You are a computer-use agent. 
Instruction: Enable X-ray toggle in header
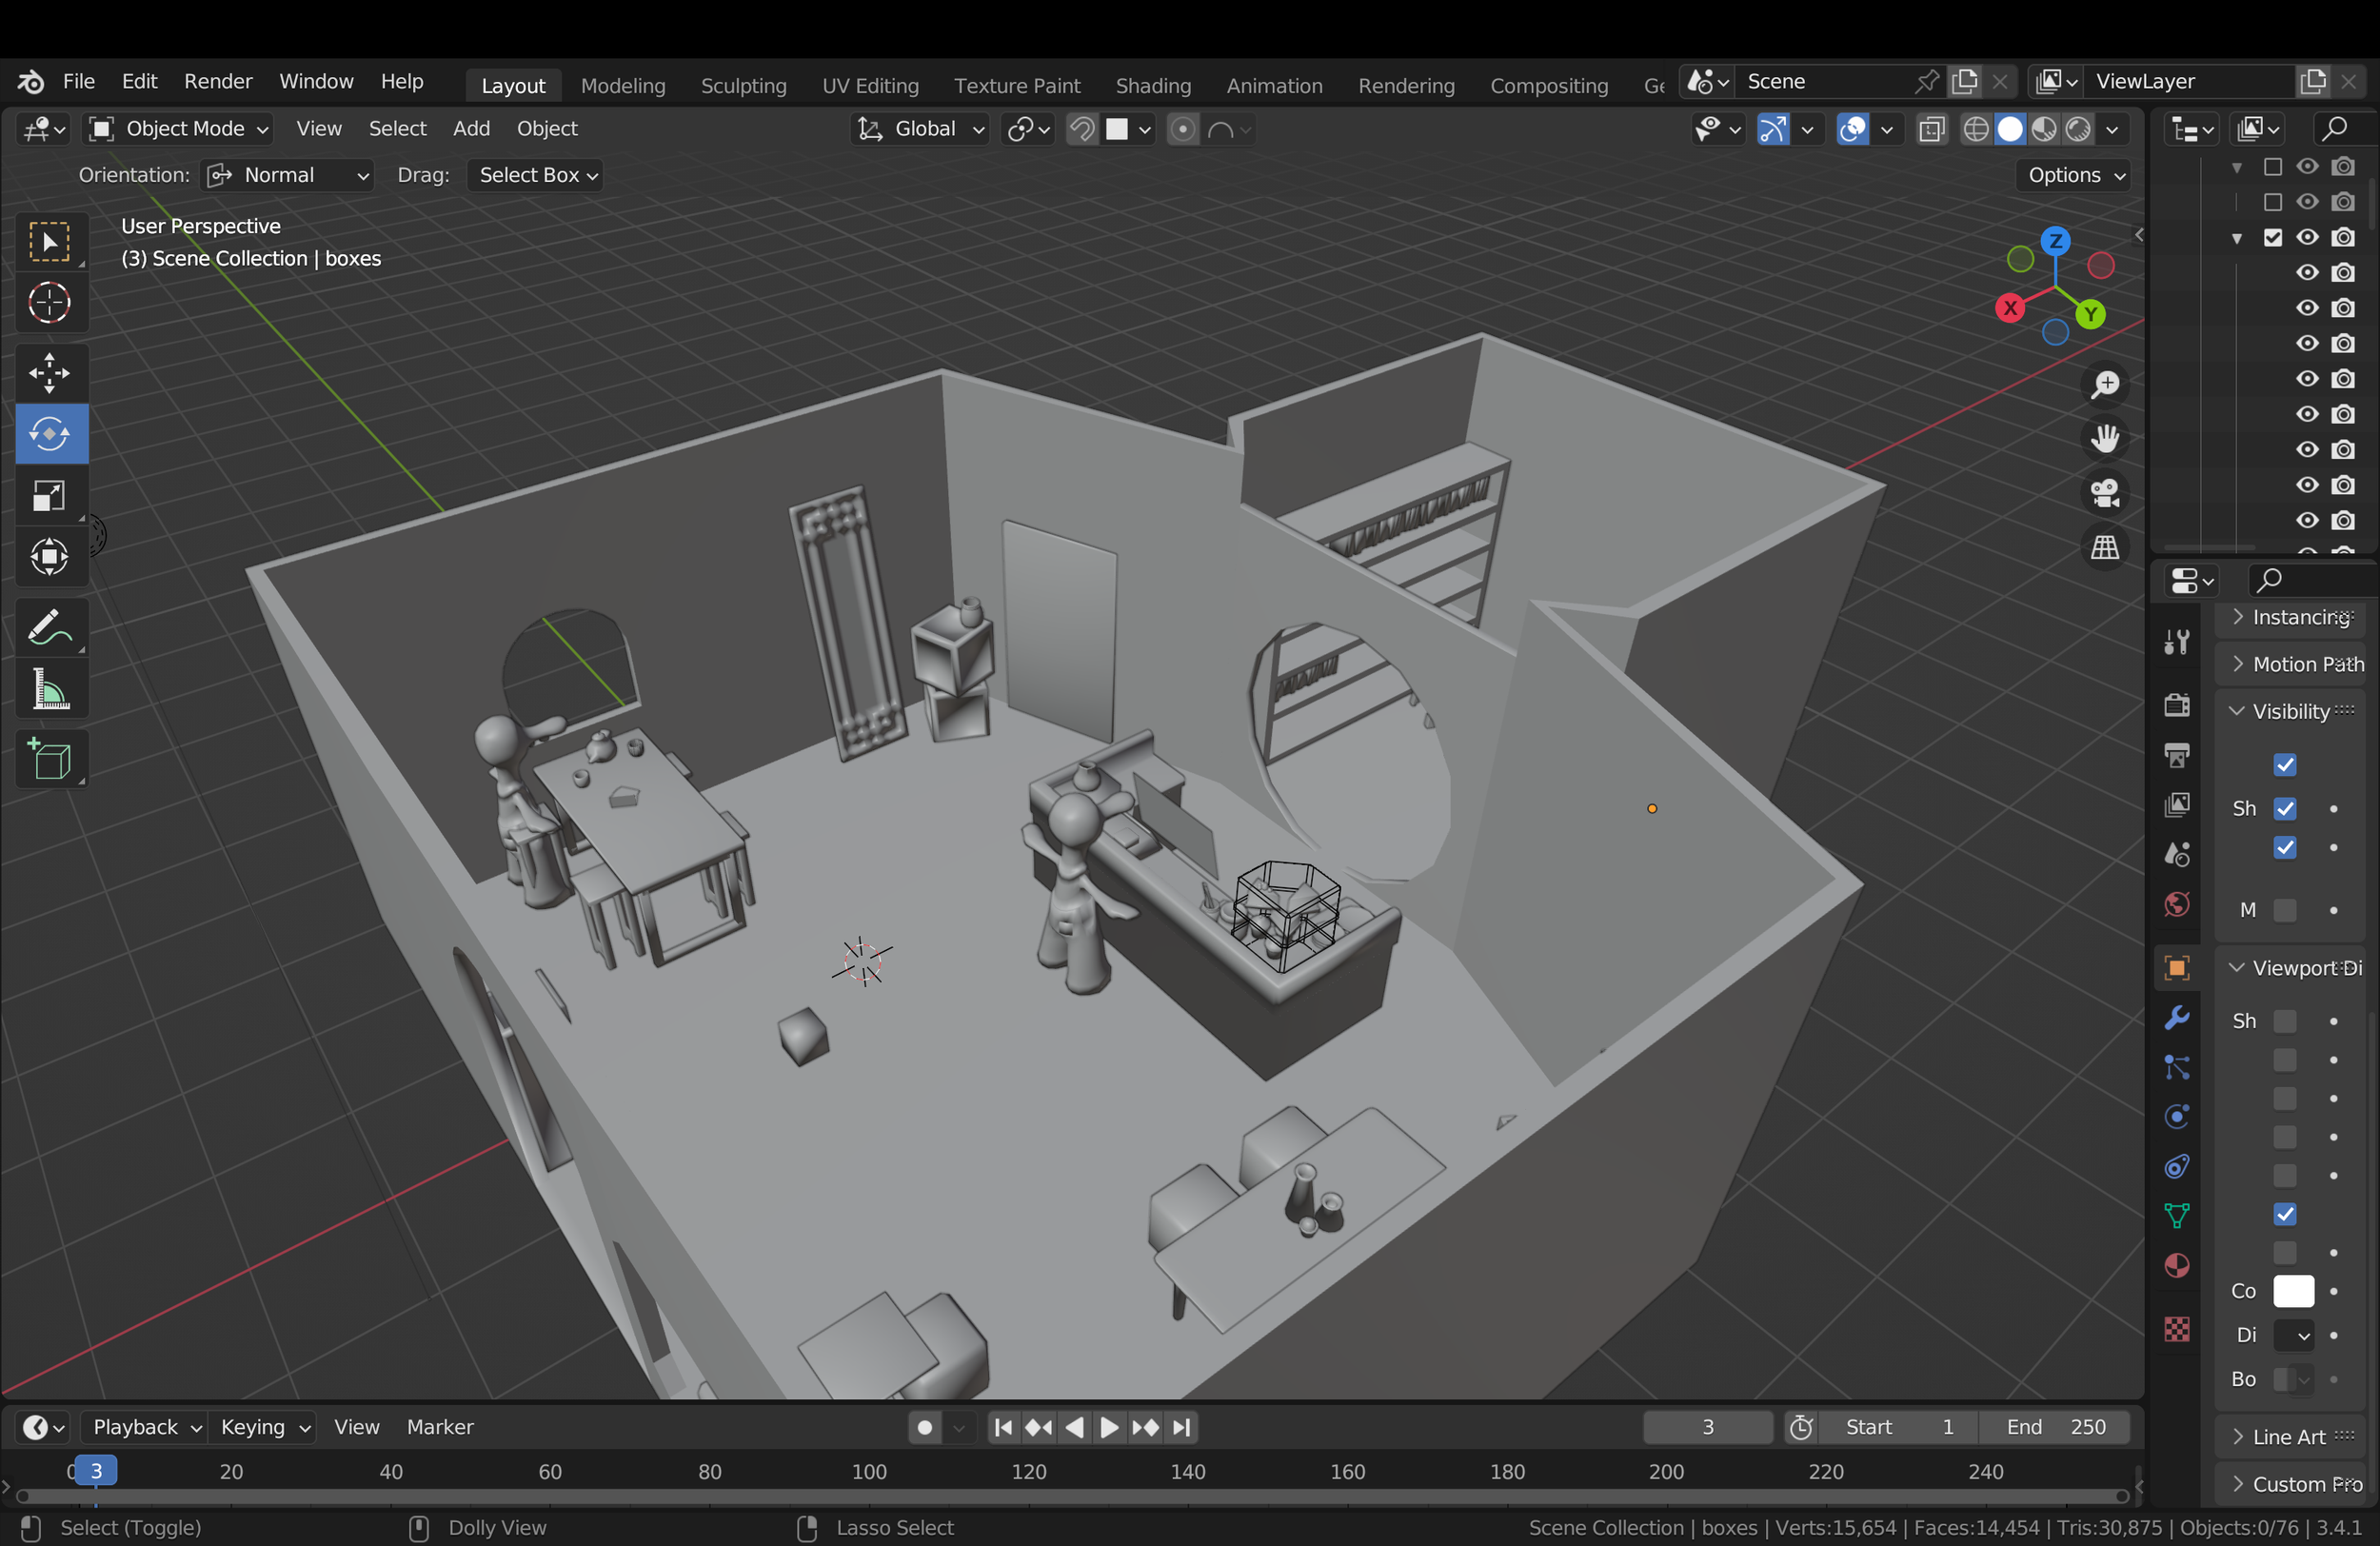[x=1931, y=129]
